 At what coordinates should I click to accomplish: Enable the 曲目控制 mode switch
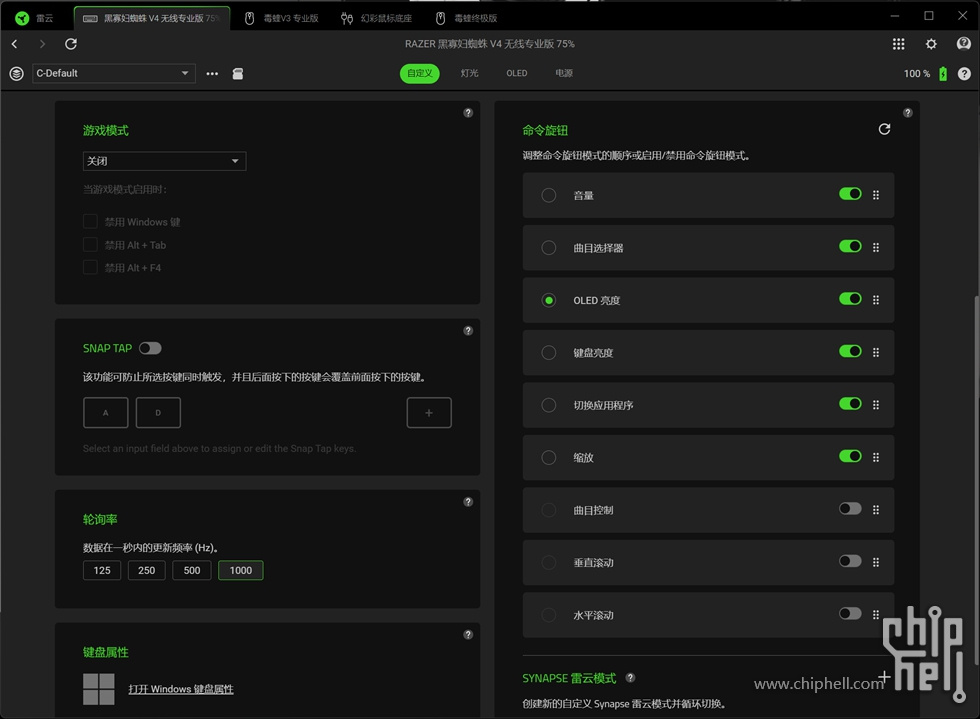coord(850,509)
